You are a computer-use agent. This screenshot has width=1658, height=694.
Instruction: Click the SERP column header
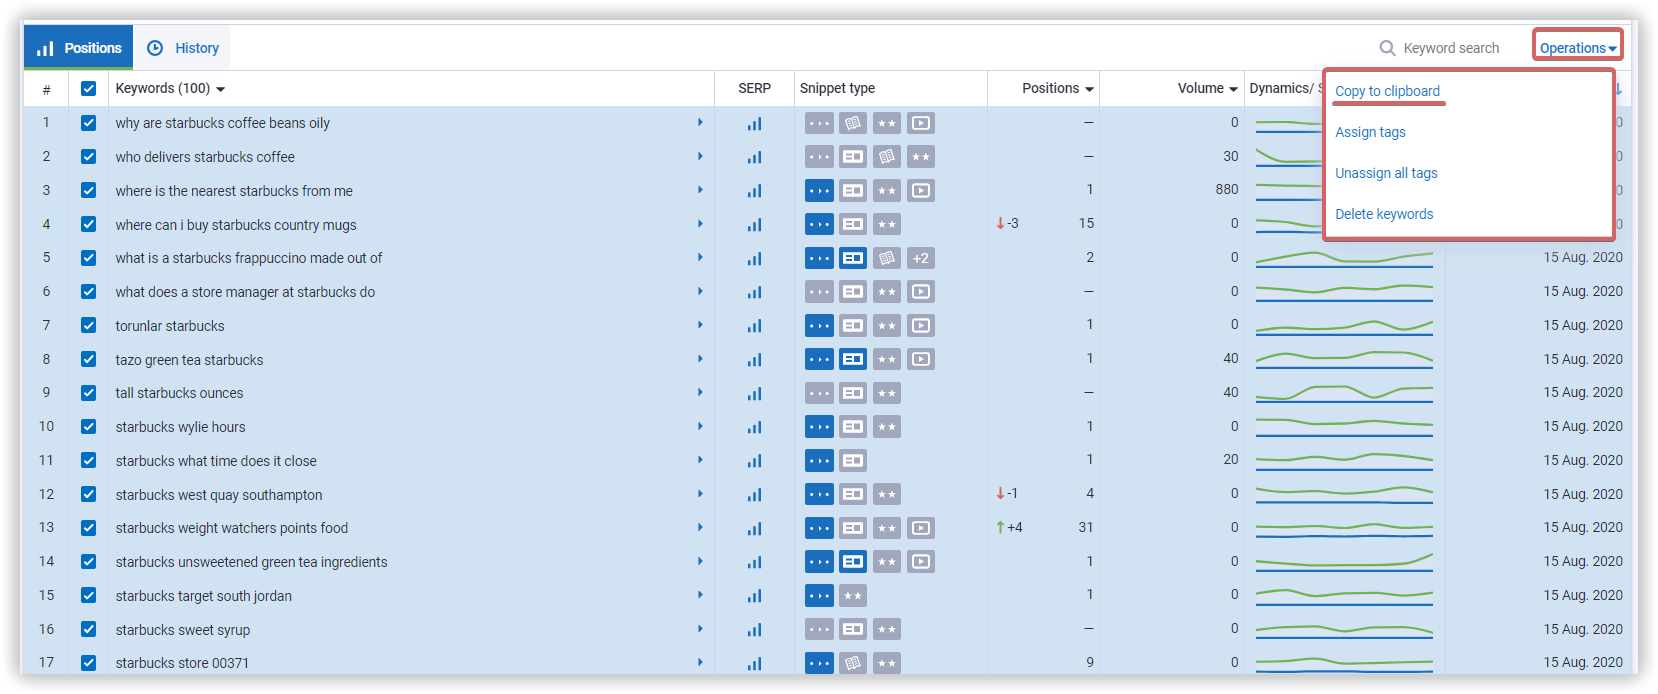(x=754, y=88)
